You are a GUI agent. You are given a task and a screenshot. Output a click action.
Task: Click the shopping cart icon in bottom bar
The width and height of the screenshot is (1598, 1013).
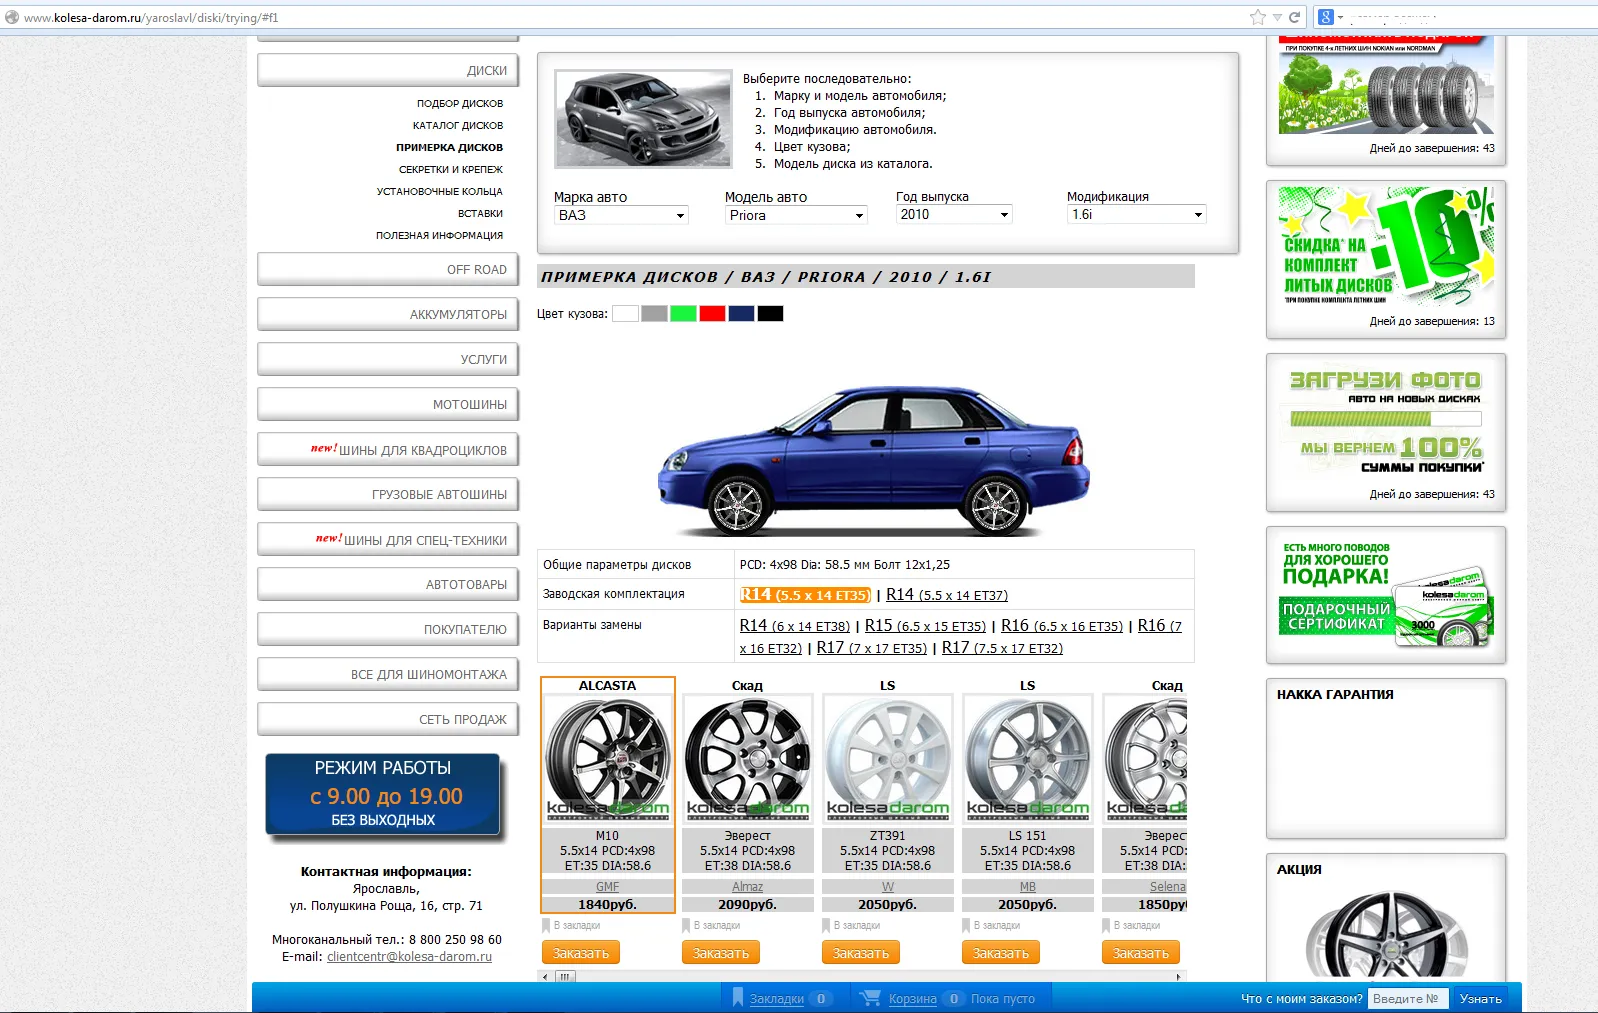(x=870, y=998)
